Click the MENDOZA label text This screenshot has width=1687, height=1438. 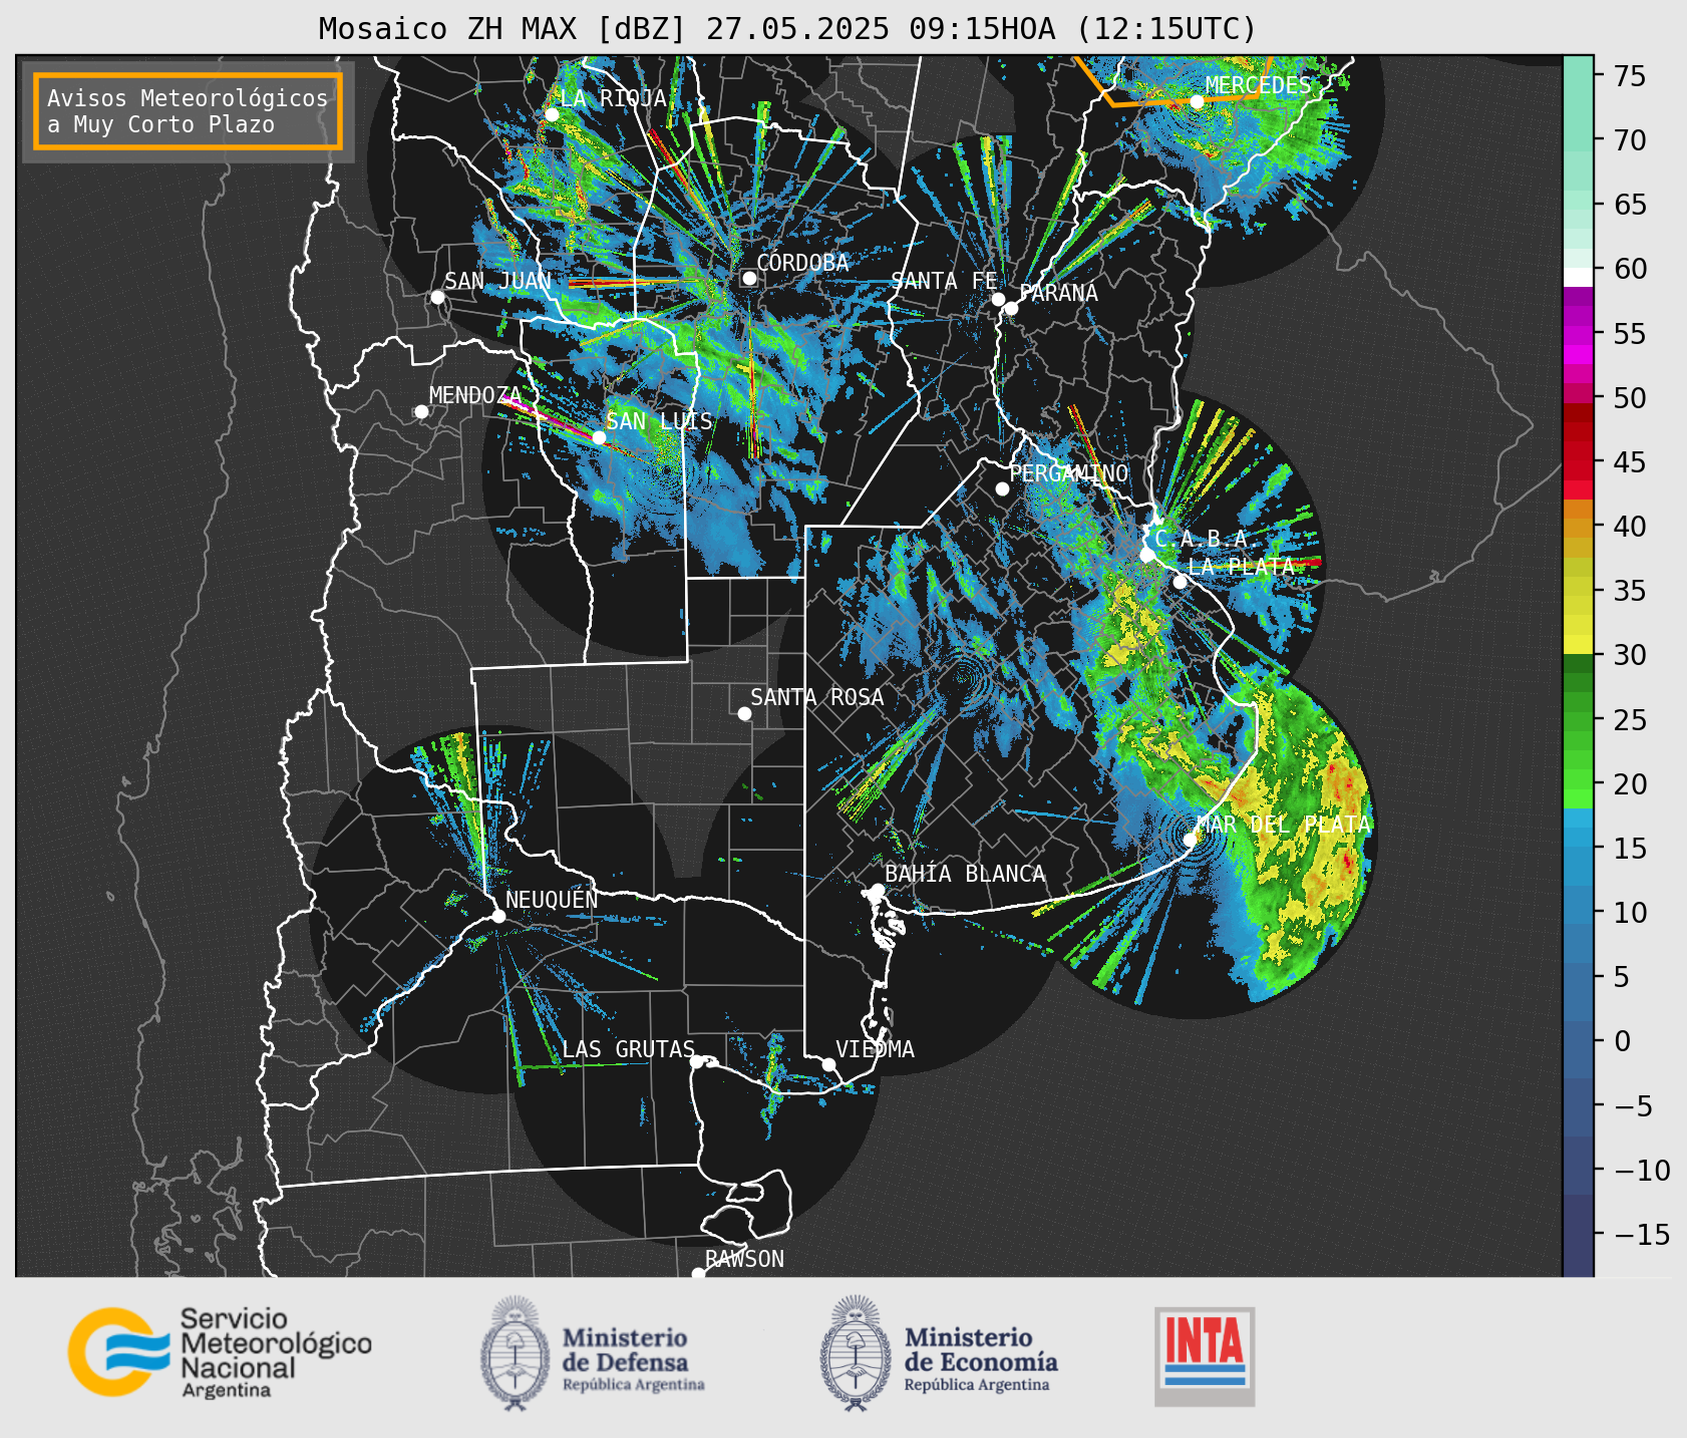pos(475,395)
